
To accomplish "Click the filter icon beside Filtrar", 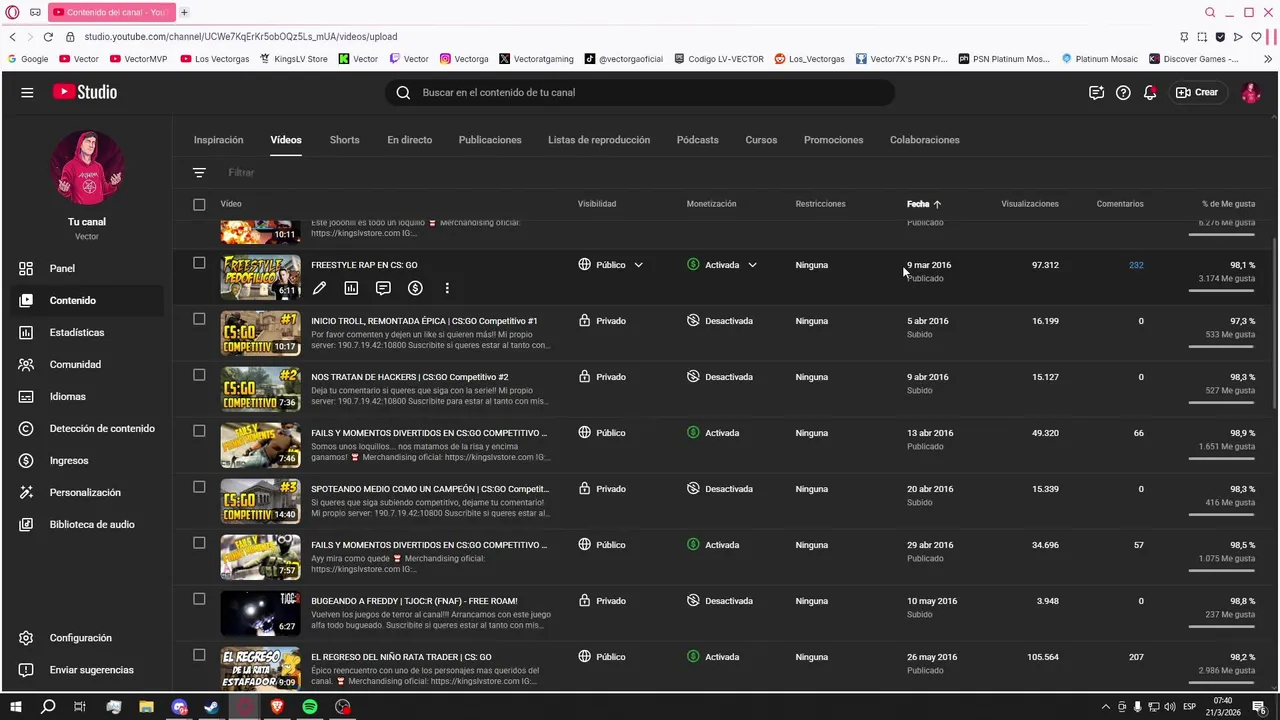I will pos(199,173).
